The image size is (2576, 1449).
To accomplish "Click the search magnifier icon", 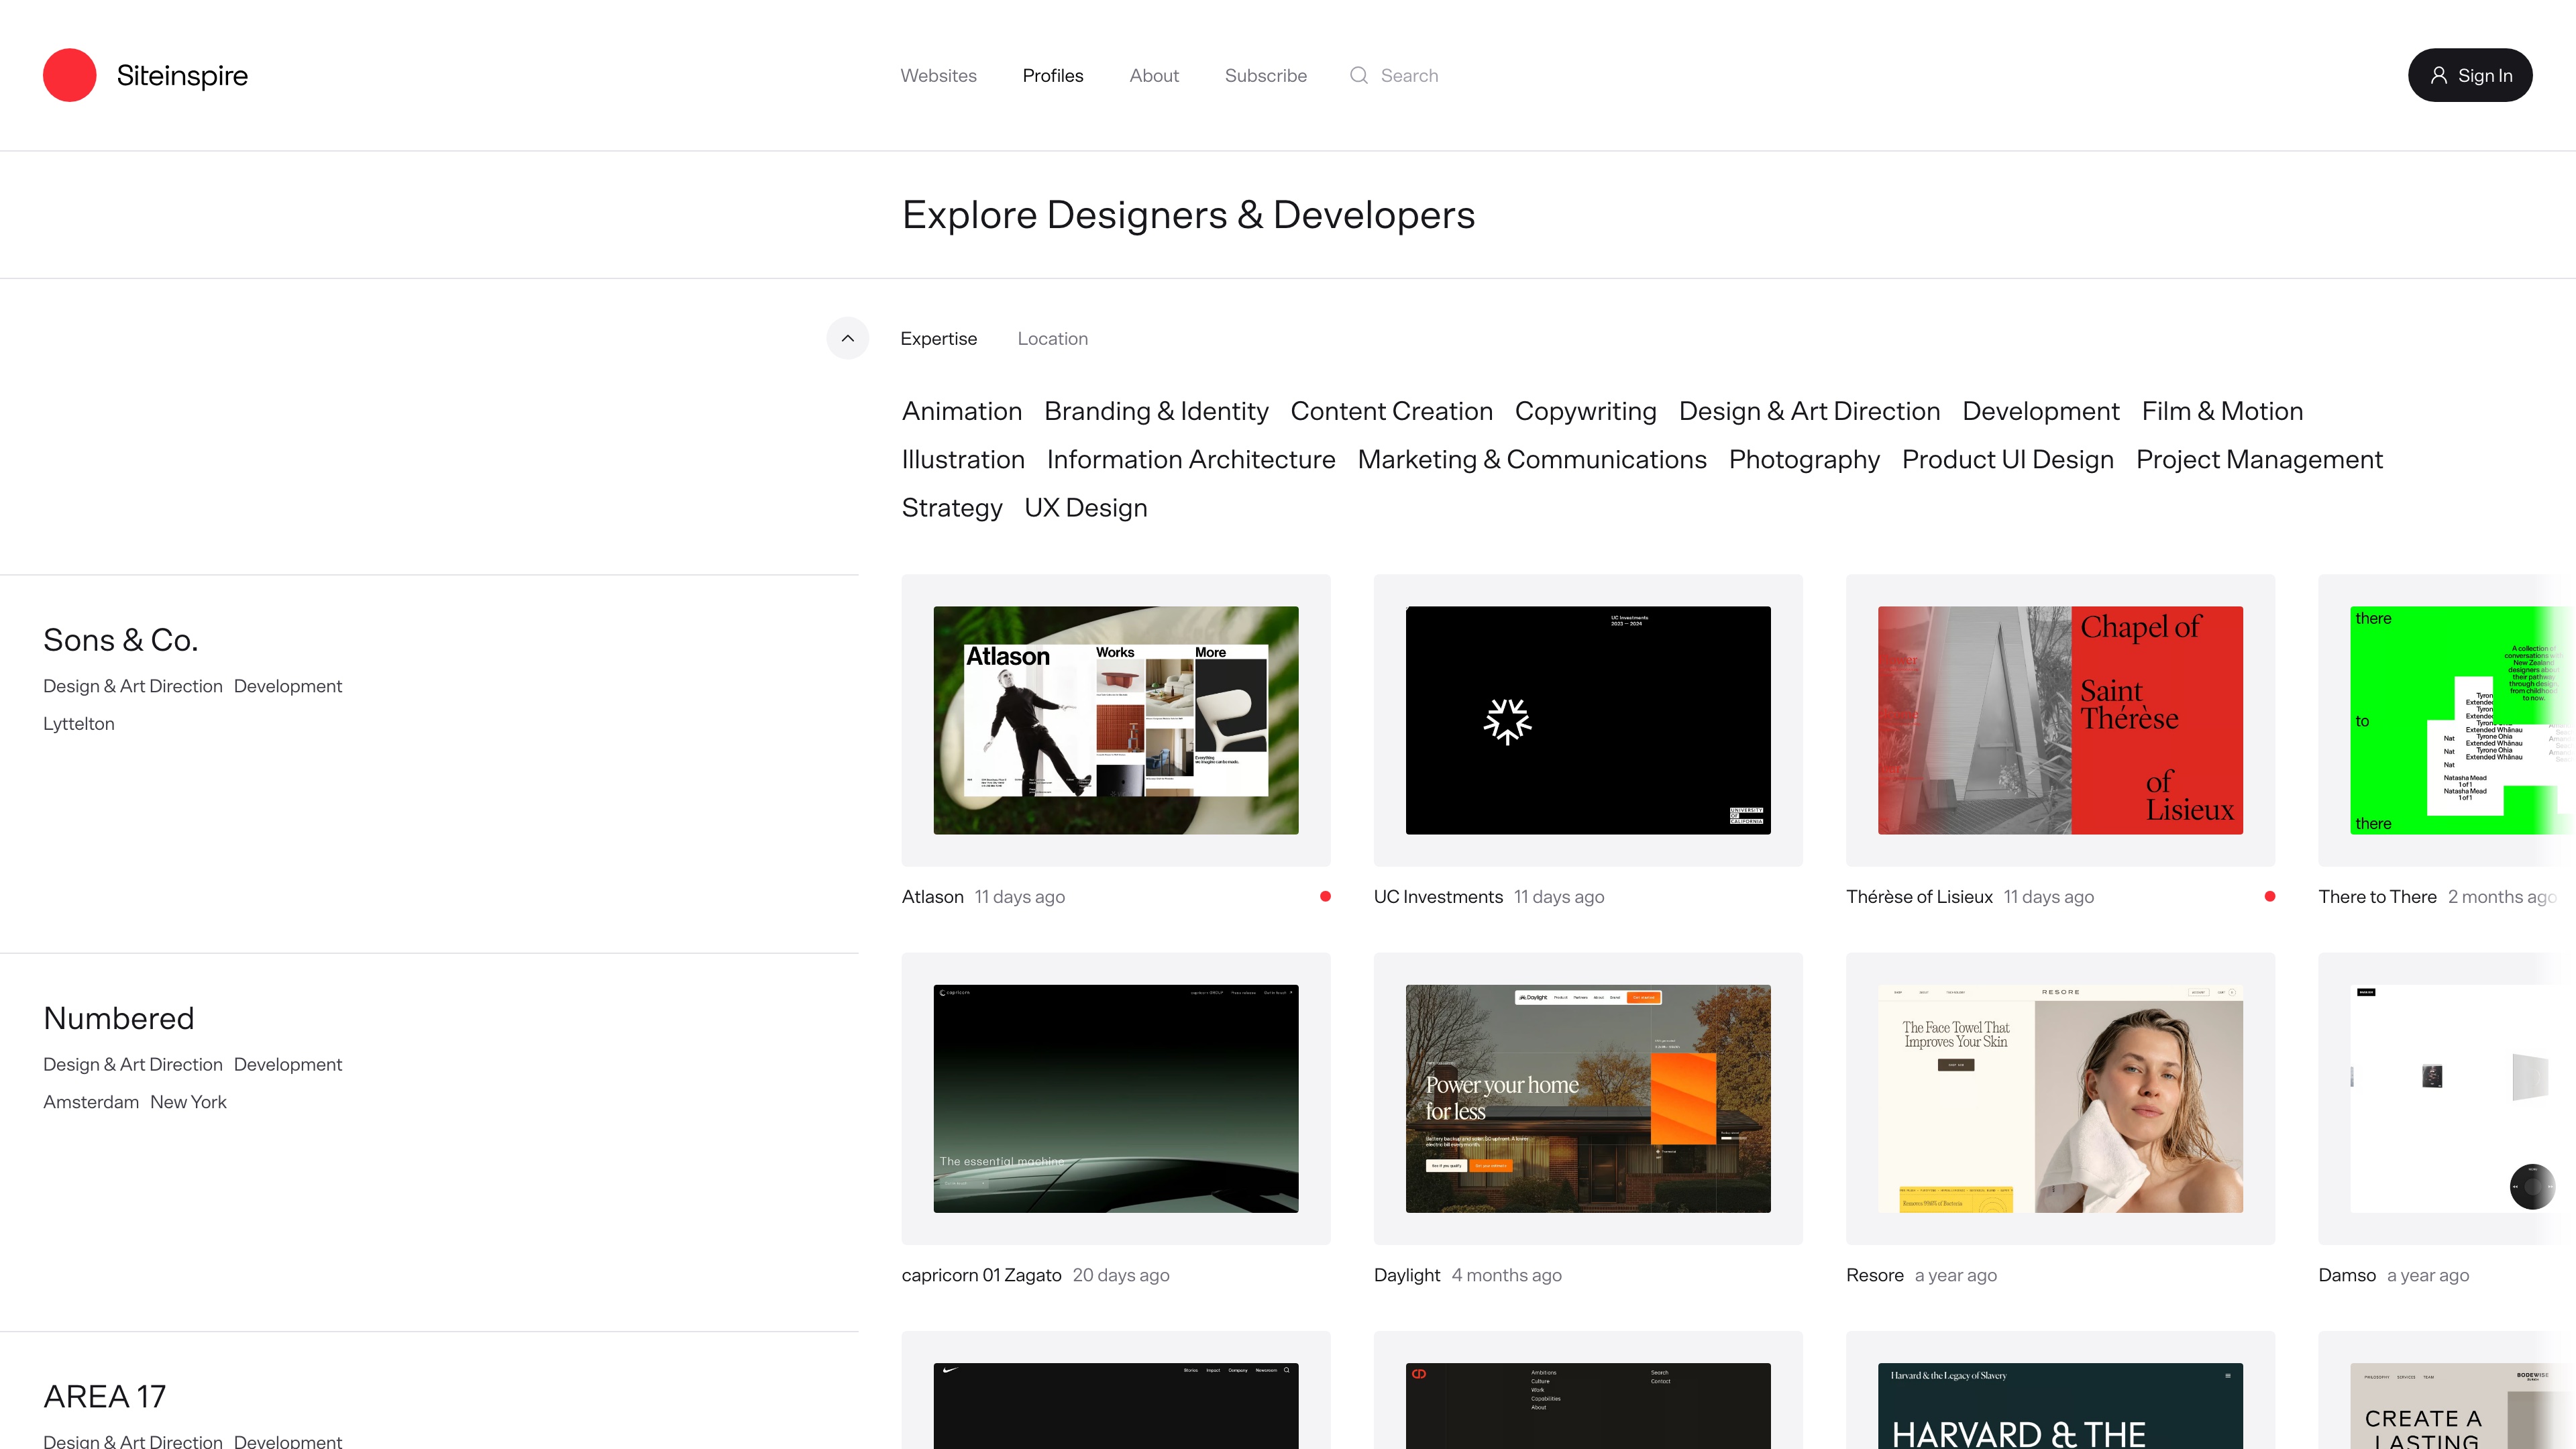I will [x=1358, y=75].
